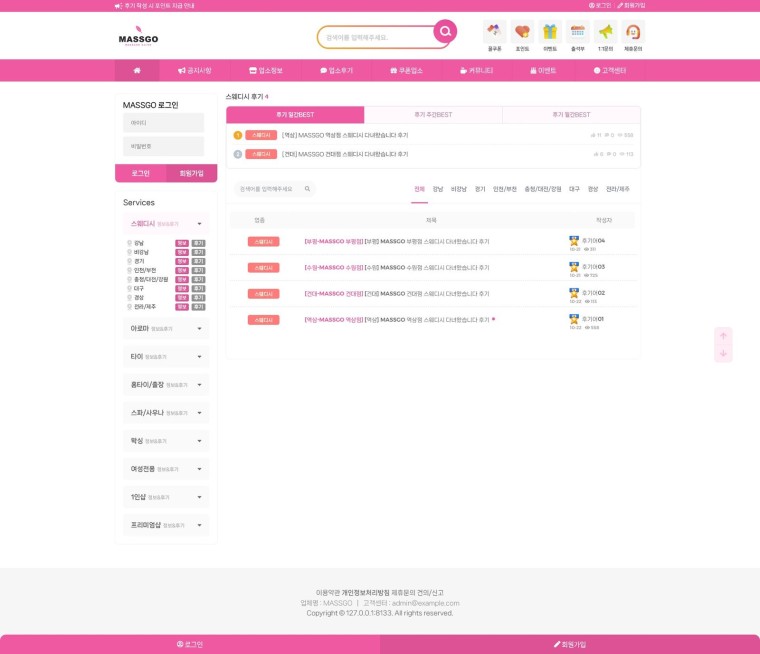Image resolution: width=760 pixels, height=654 pixels.
Task: Open the headset 제휴문의 icon
Action: 633,32
